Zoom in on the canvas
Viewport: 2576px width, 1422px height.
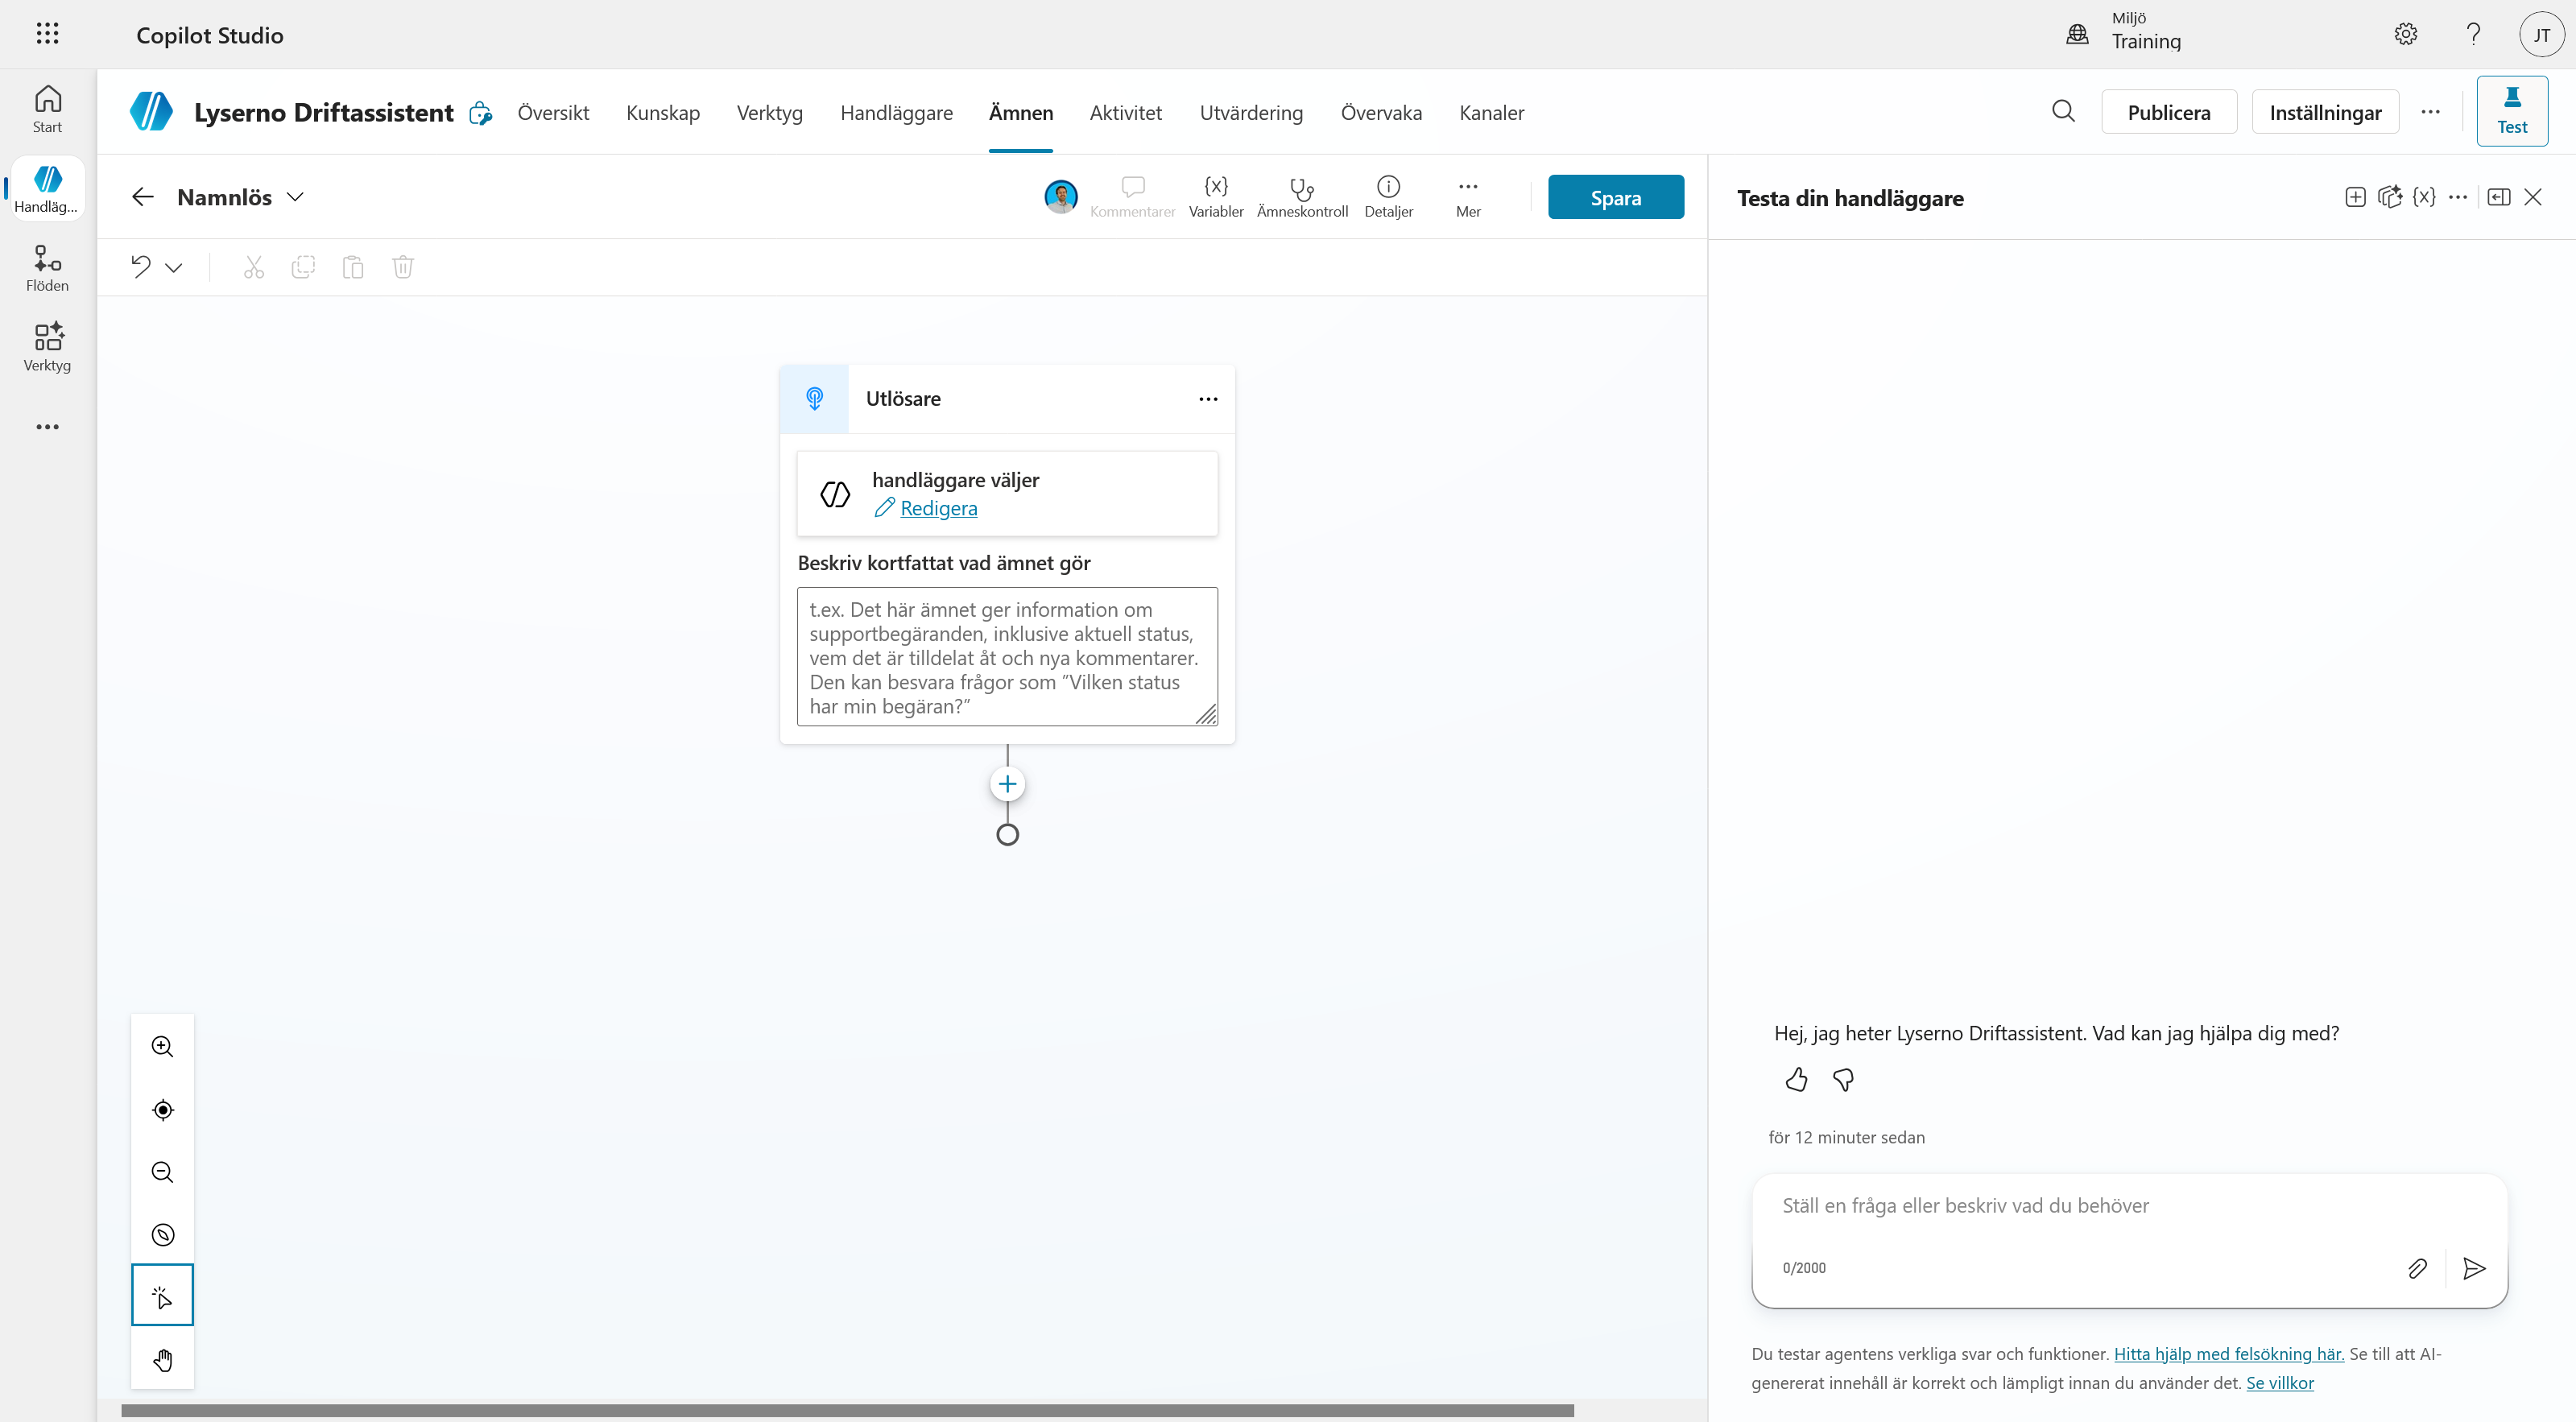pos(162,1046)
